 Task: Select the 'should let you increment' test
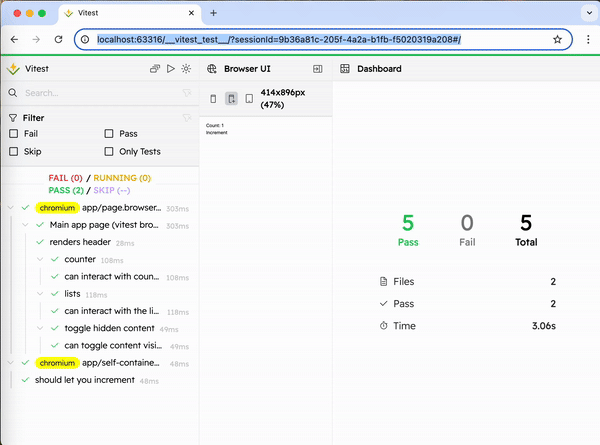click(x=84, y=380)
